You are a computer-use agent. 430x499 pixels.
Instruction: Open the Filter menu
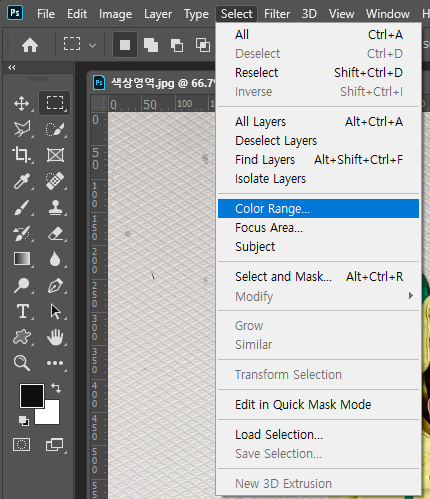click(x=277, y=14)
